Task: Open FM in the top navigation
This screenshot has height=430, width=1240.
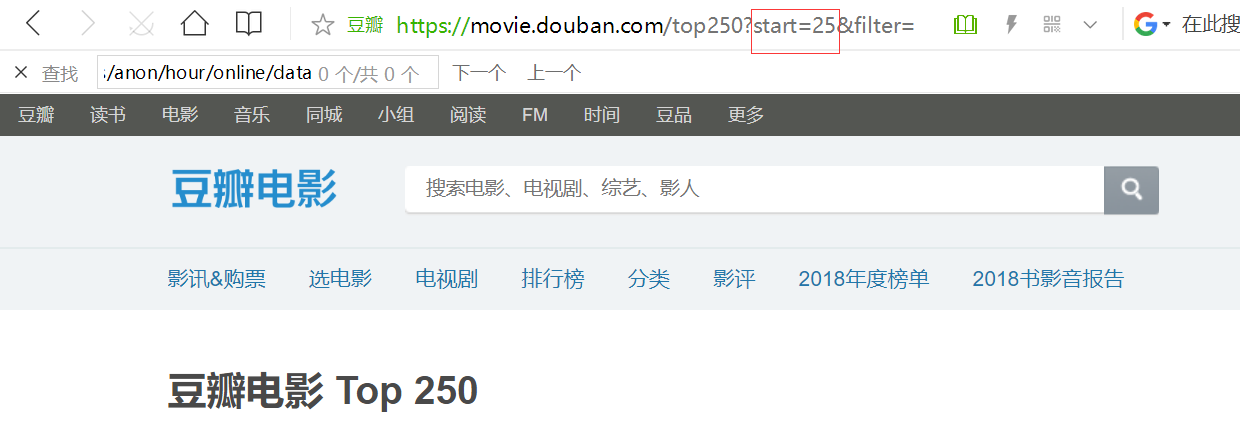Action: pos(535,115)
